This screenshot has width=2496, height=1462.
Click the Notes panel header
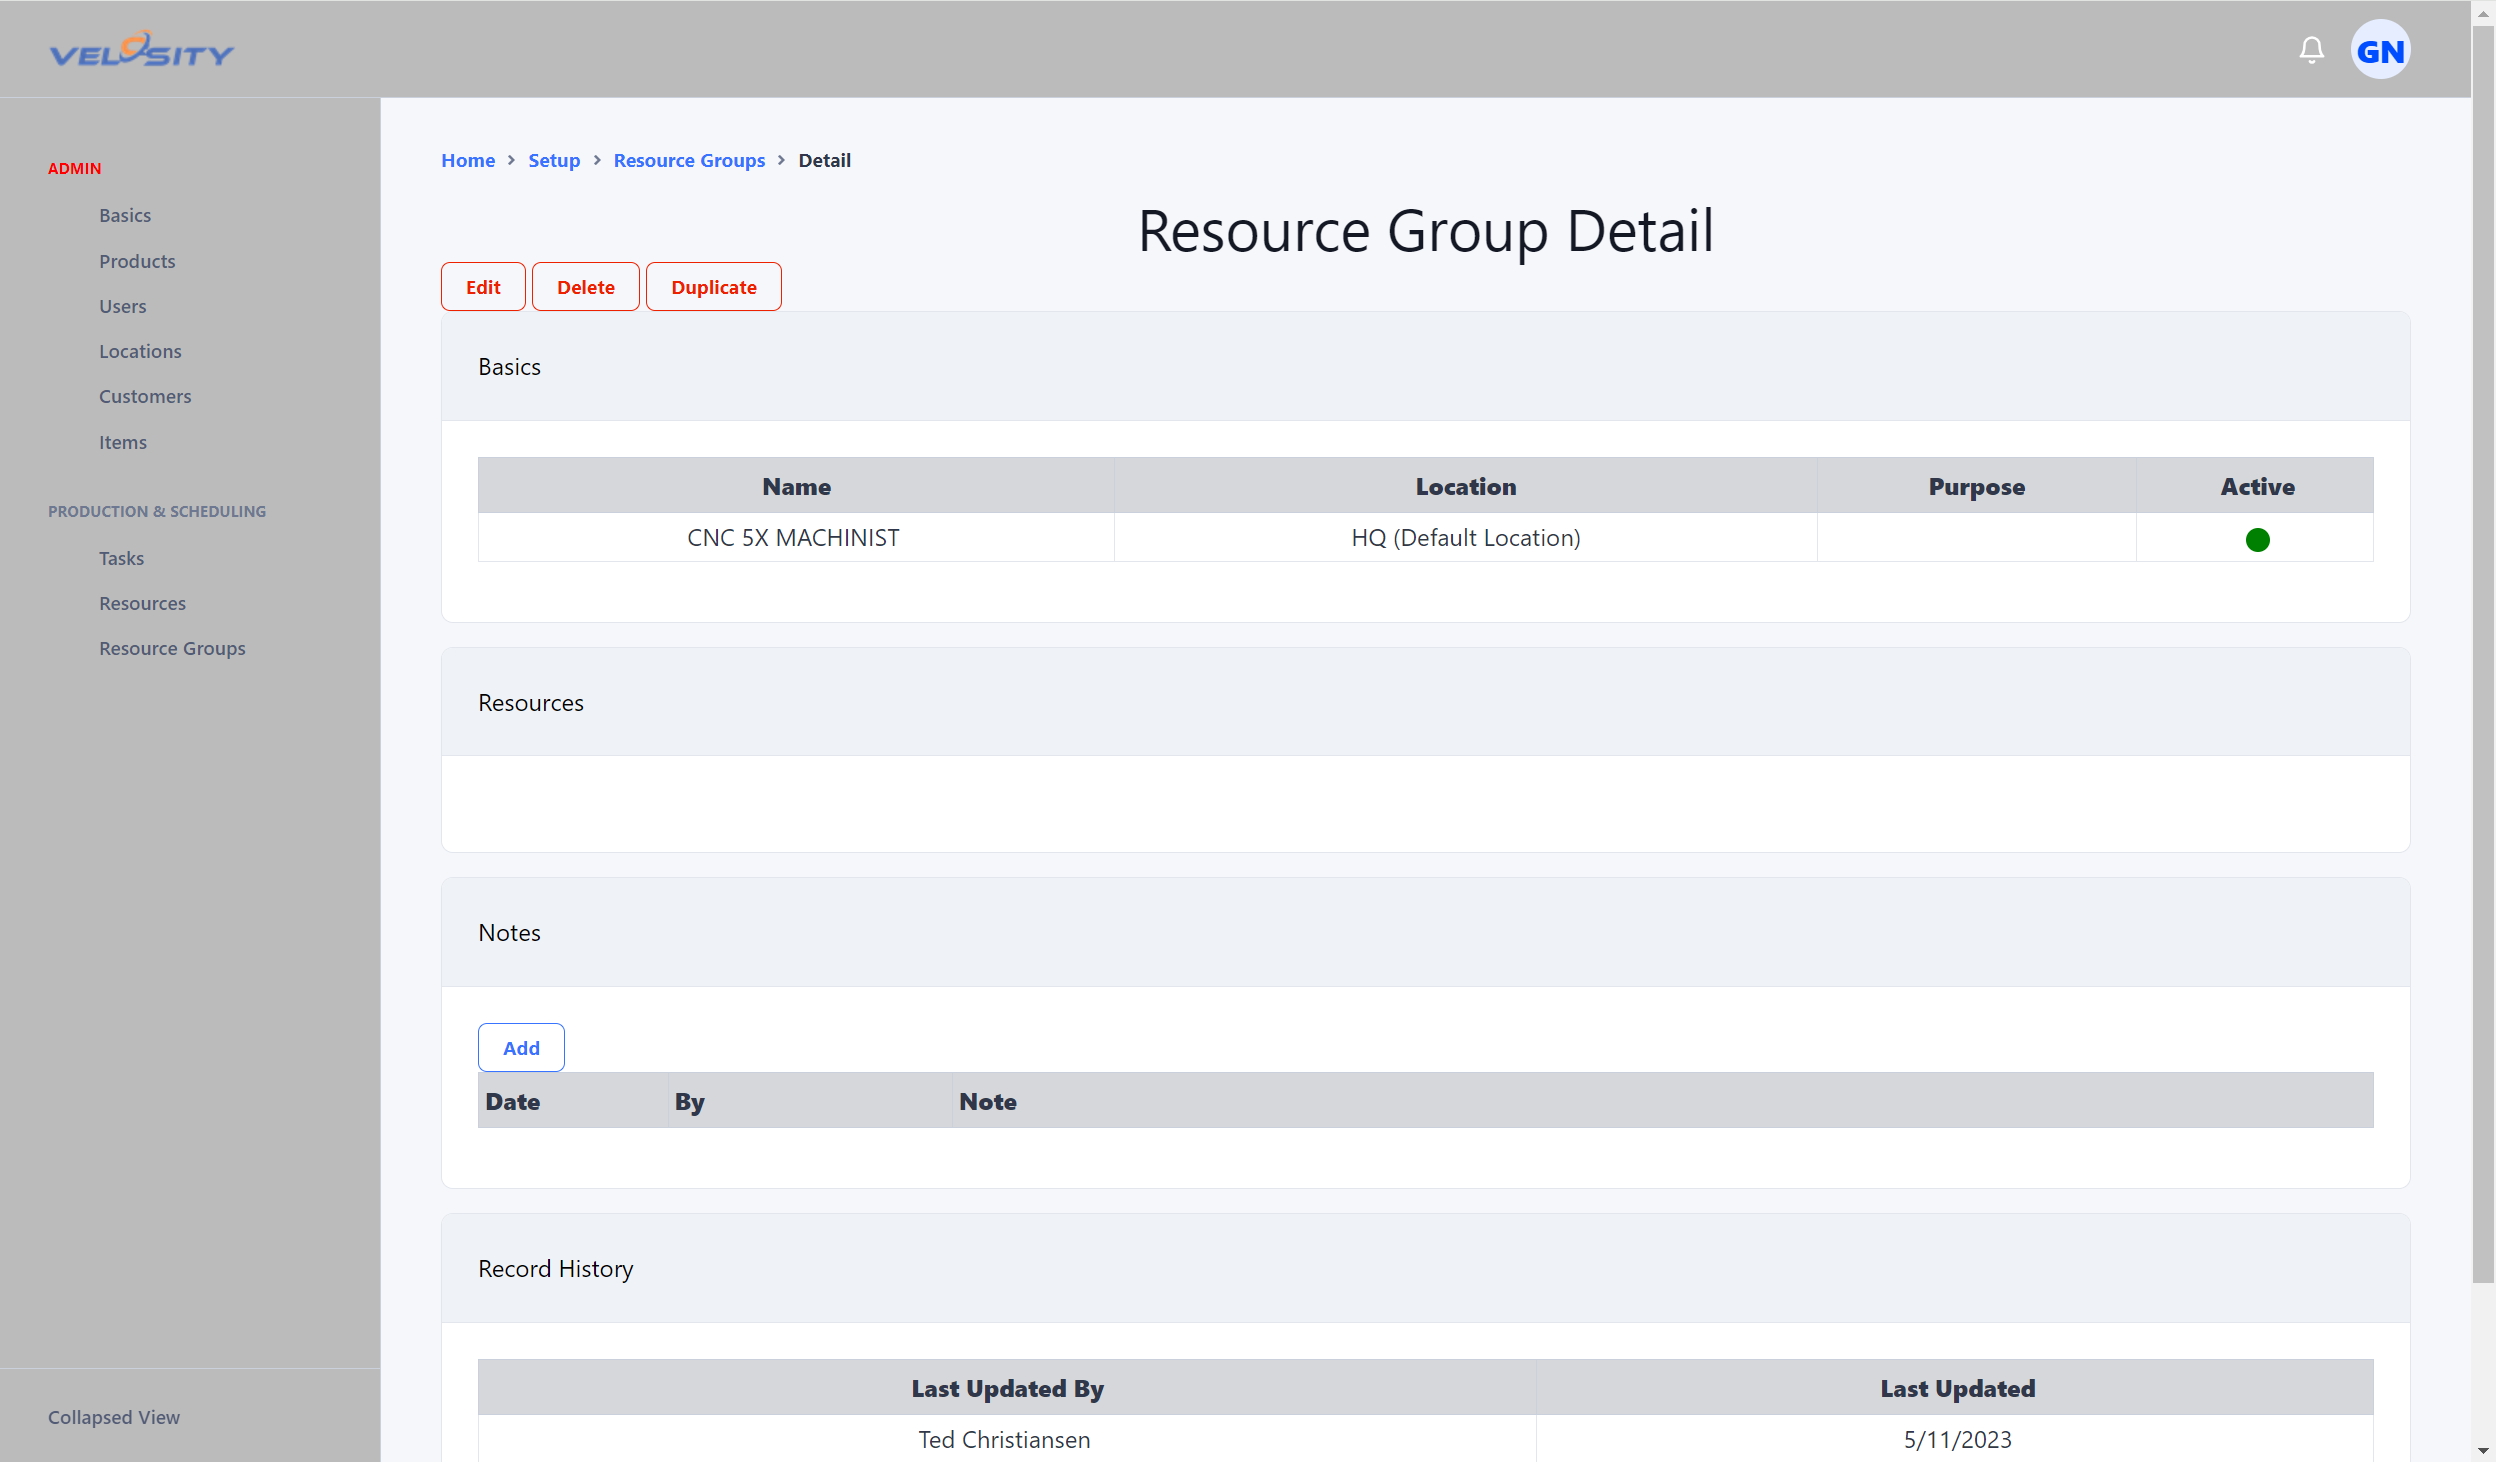click(1425, 932)
